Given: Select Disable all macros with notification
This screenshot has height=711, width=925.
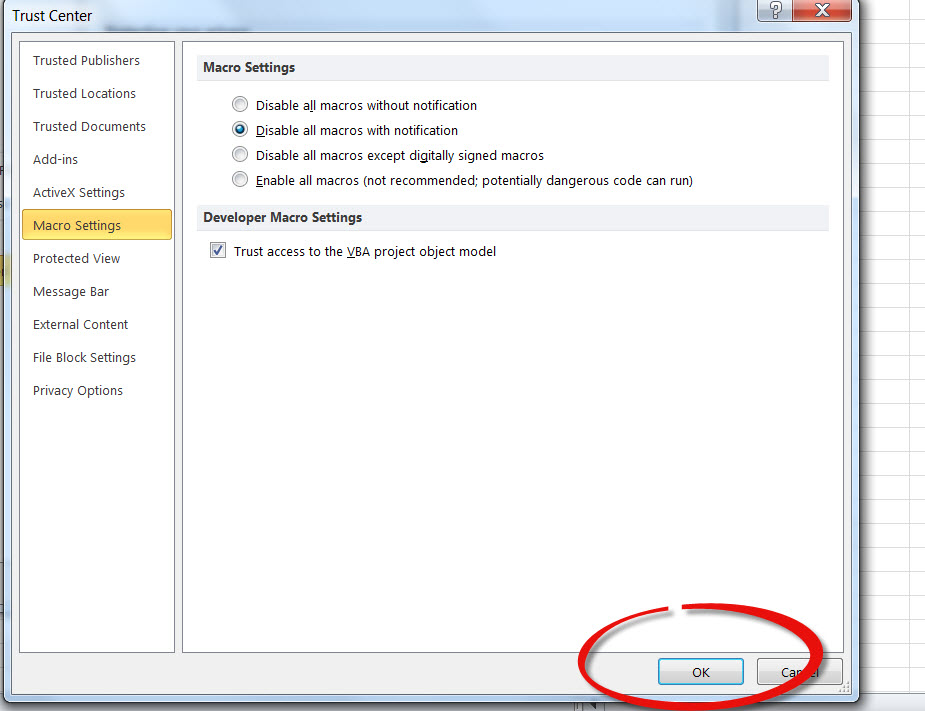Looking at the screenshot, I should coord(240,130).
